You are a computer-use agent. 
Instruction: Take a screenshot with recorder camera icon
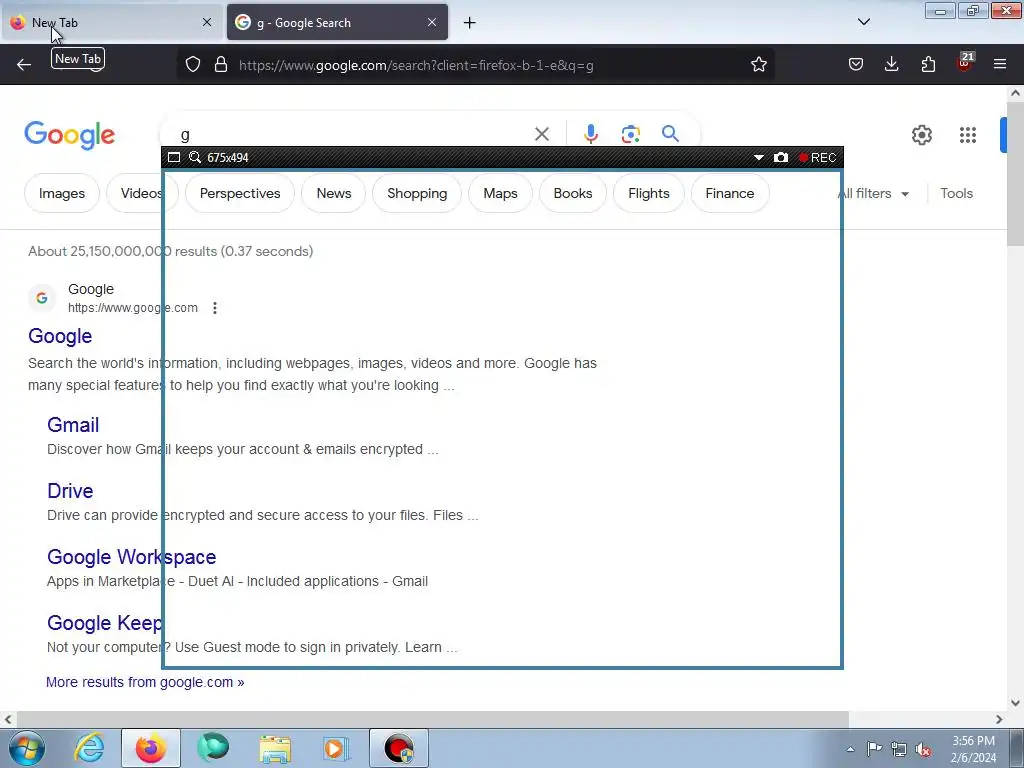click(x=780, y=157)
